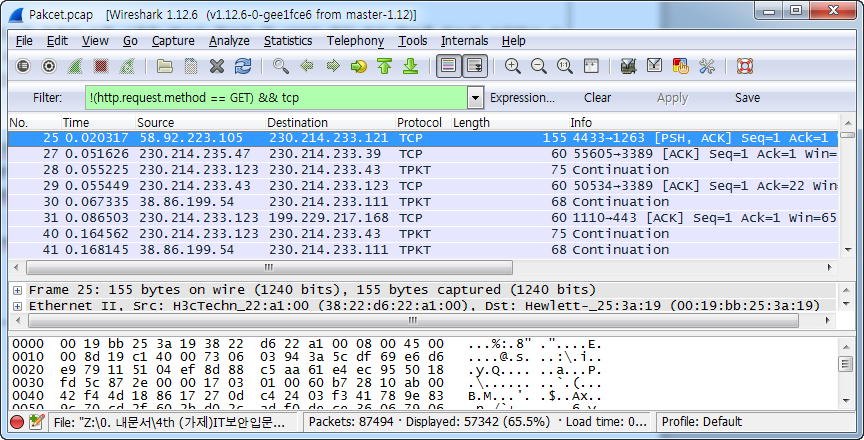This screenshot has width=864, height=440.
Task: Click the red expert info status indicator
Action: (17, 422)
